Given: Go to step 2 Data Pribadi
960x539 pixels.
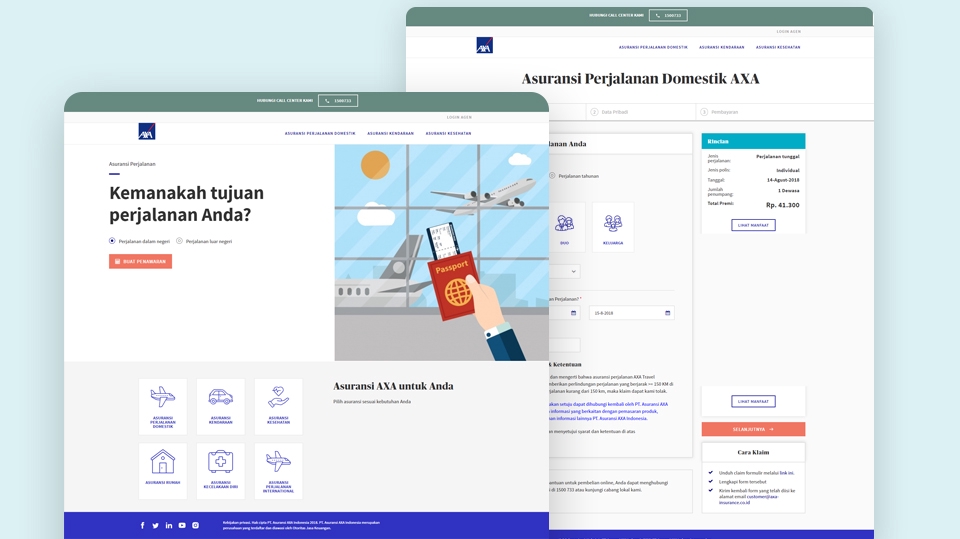Looking at the screenshot, I should (610, 112).
